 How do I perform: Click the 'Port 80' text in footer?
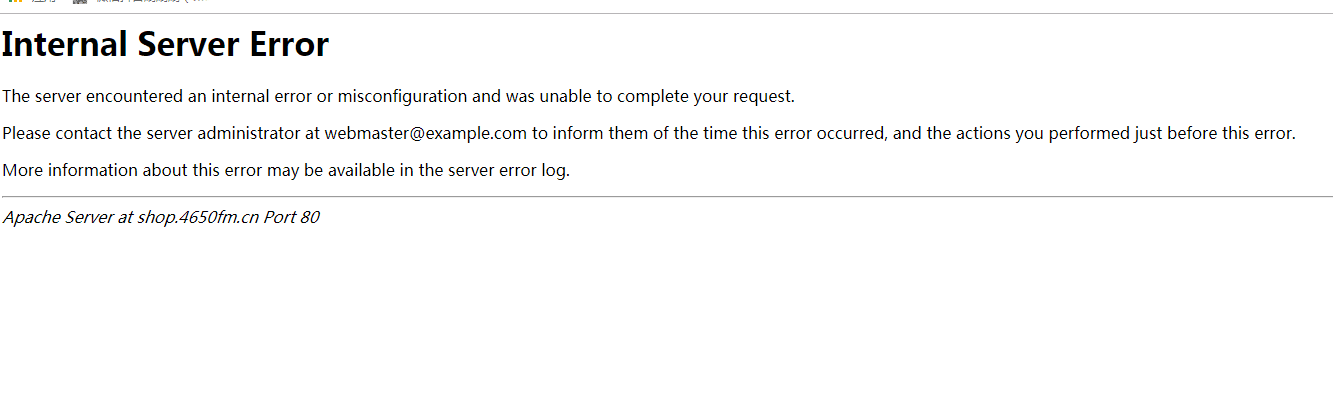[x=292, y=217]
